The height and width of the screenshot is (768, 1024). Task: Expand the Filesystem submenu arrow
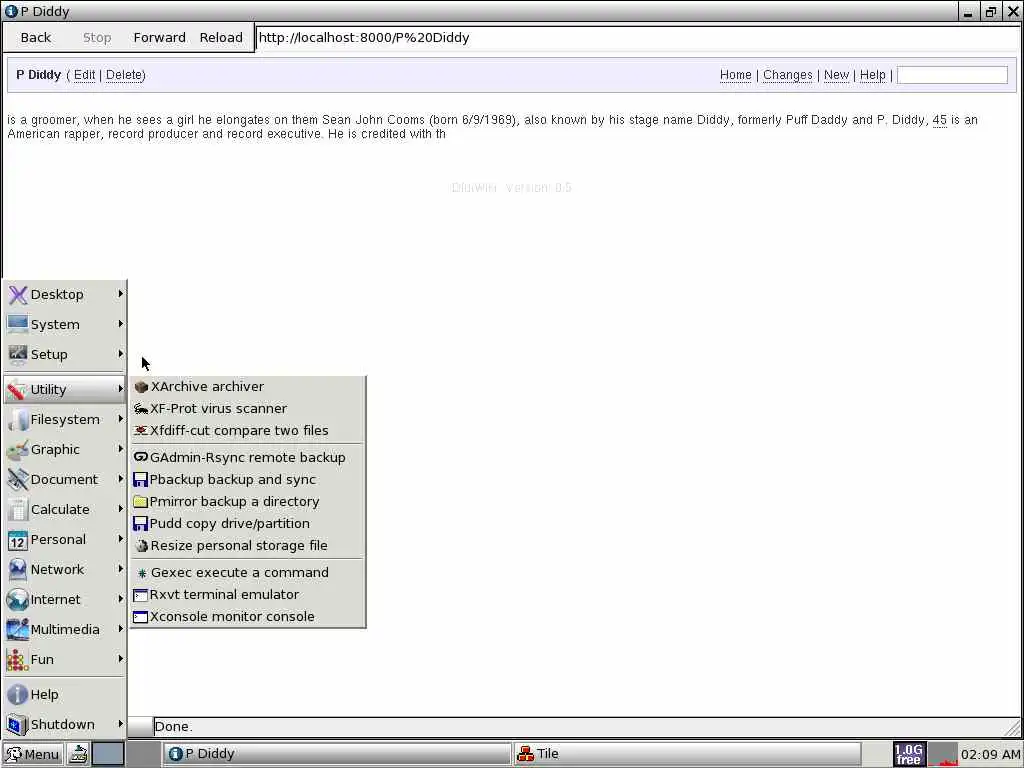[x=120, y=419]
